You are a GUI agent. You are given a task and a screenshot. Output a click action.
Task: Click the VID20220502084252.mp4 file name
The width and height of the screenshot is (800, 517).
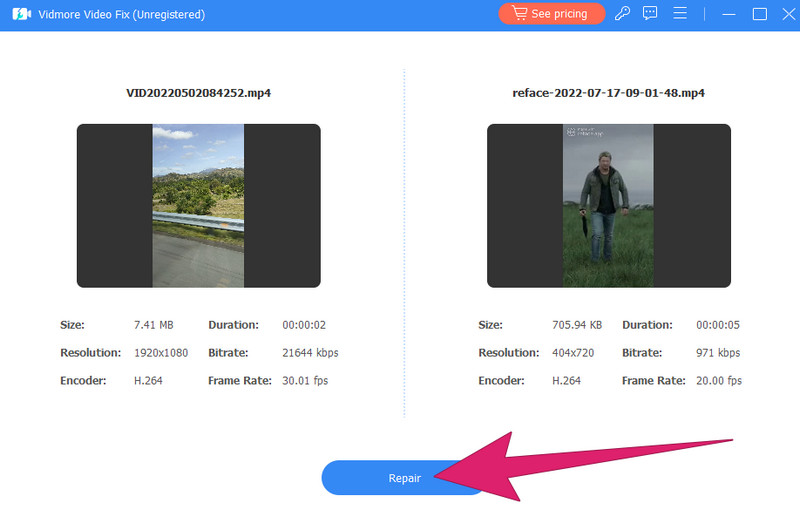198,93
